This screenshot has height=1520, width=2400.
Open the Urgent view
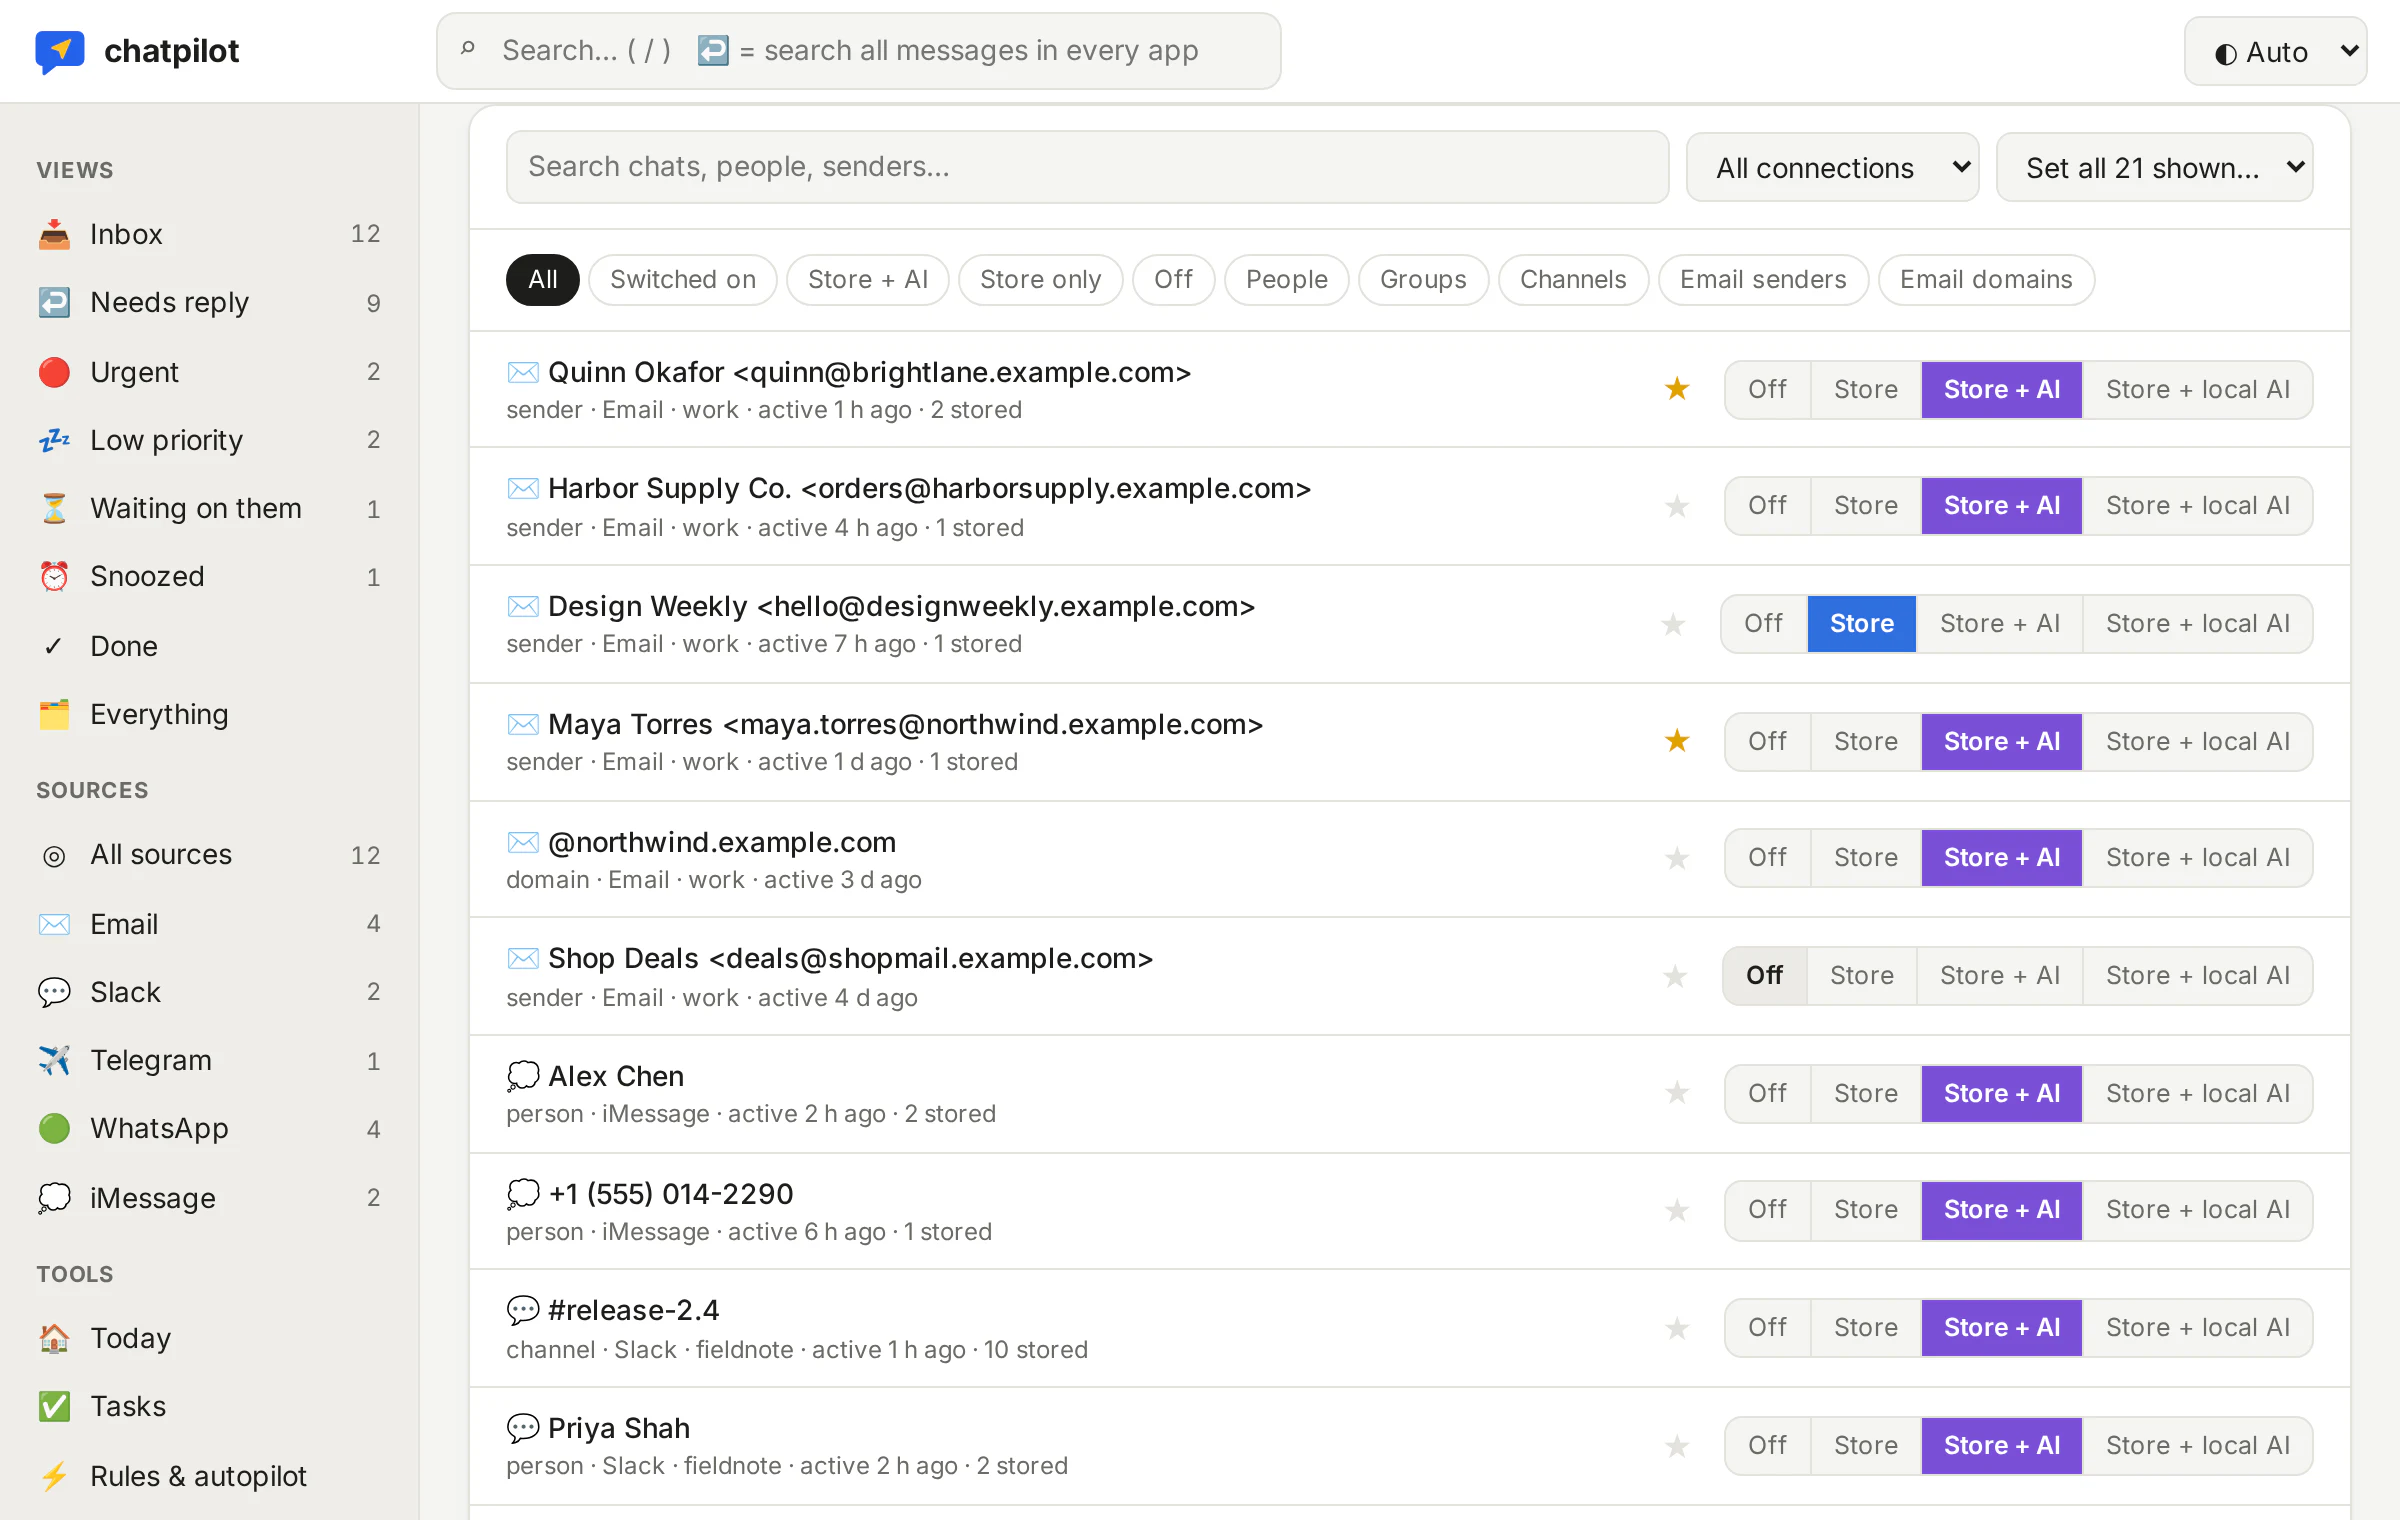(209, 372)
